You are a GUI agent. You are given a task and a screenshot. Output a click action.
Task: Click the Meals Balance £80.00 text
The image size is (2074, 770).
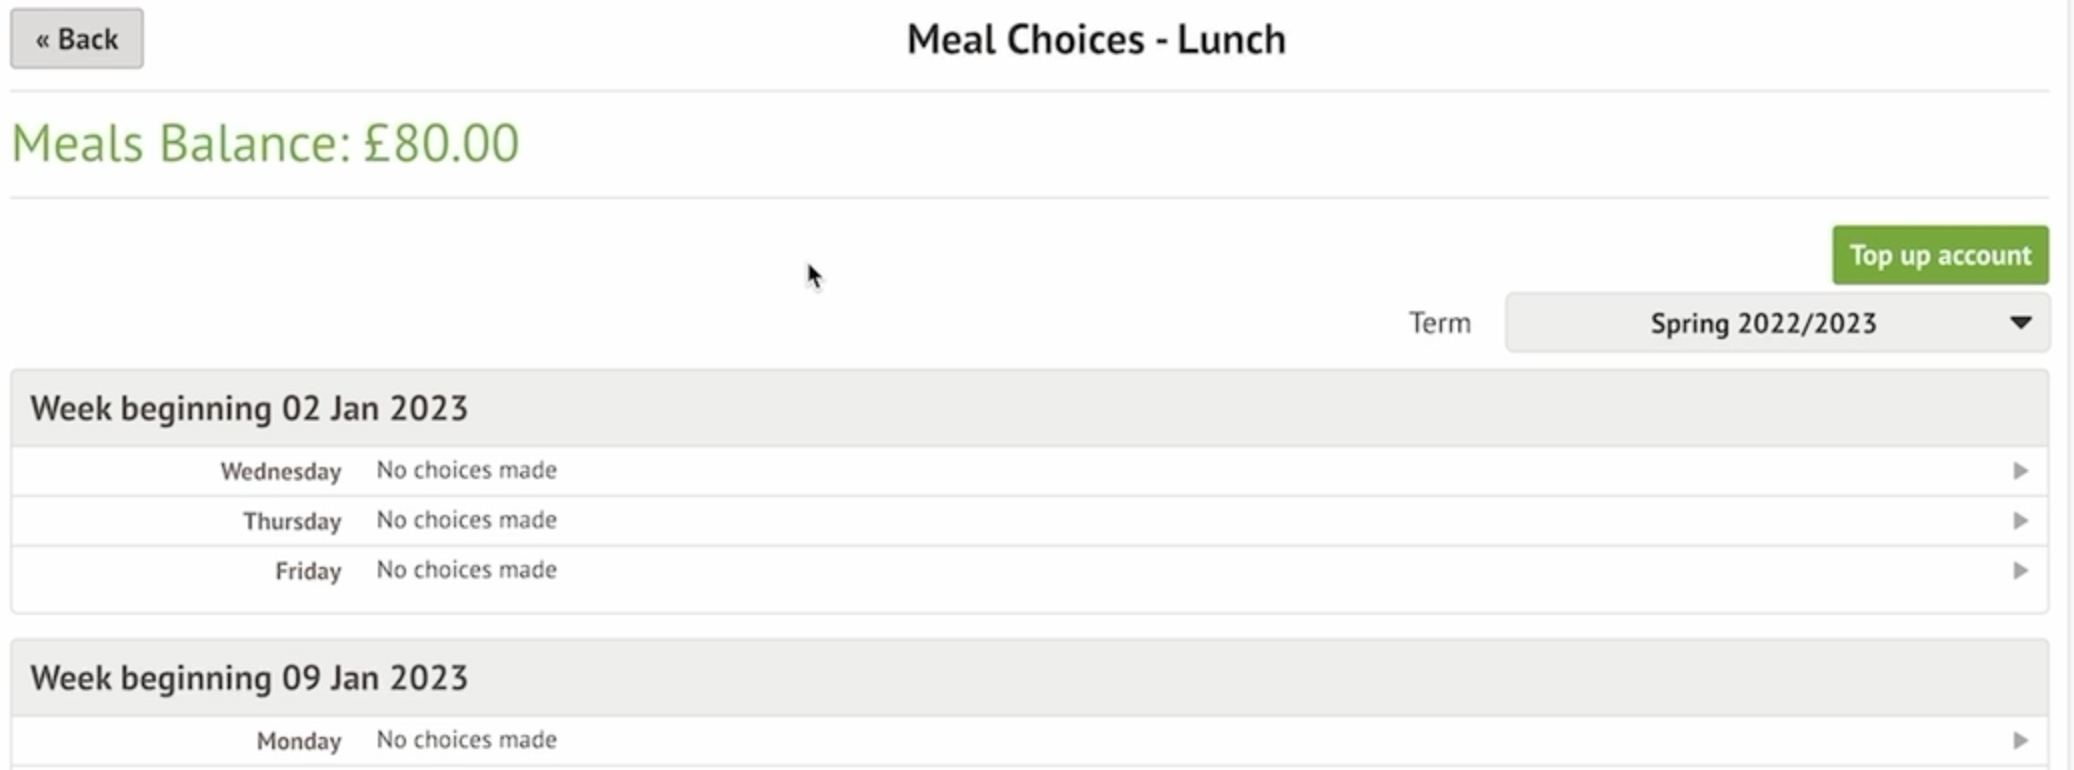(265, 143)
